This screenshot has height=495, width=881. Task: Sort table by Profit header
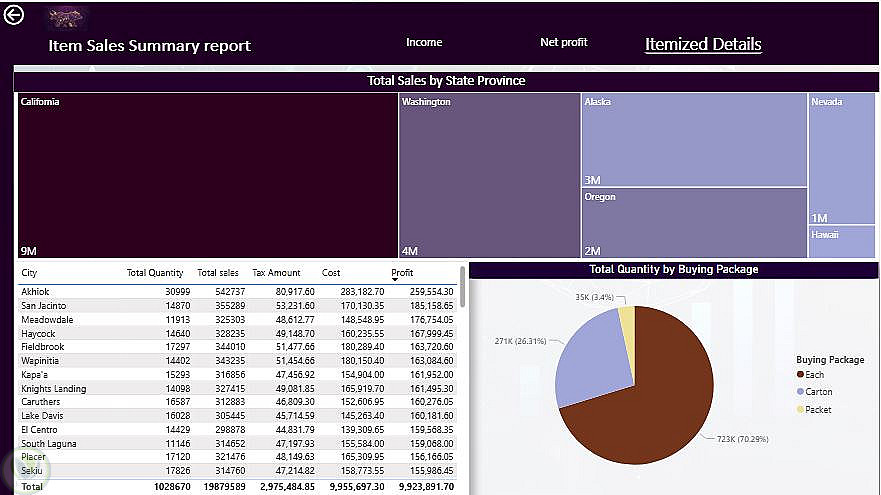402,273
